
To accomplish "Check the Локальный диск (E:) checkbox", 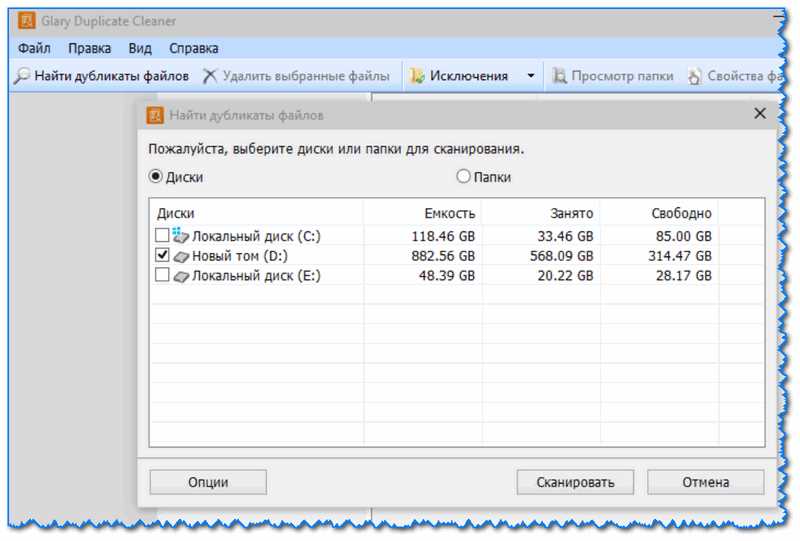I will pyautogui.click(x=162, y=275).
